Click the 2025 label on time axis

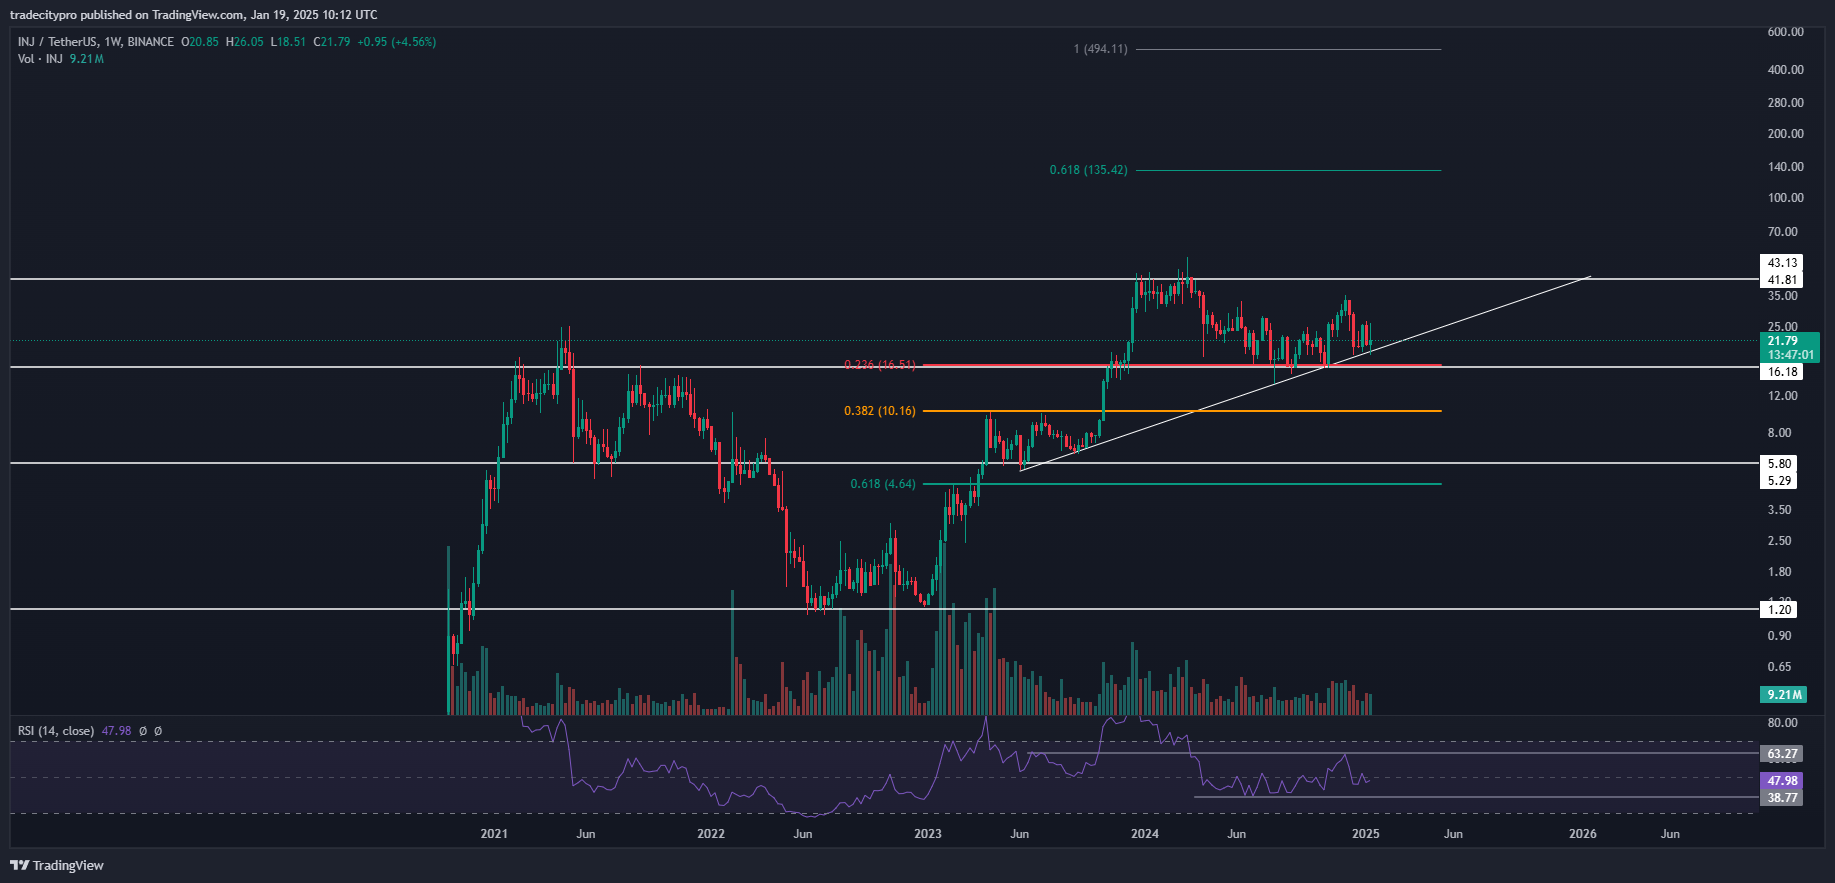click(x=1365, y=834)
